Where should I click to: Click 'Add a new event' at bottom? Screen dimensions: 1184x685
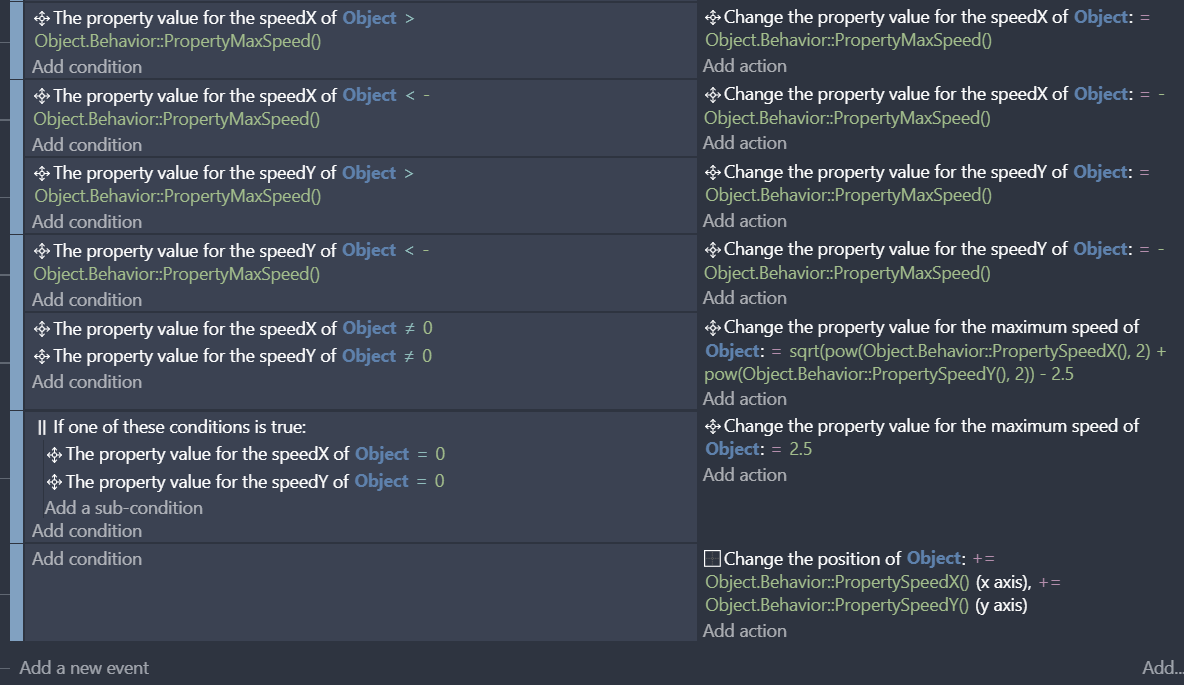click(x=84, y=668)
